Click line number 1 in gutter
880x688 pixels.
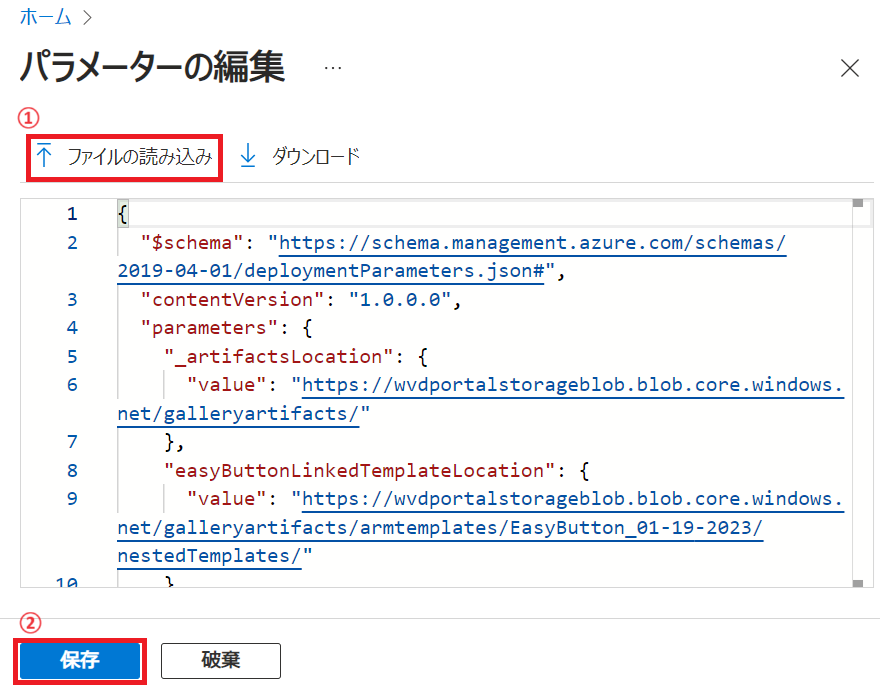point(72,214)
